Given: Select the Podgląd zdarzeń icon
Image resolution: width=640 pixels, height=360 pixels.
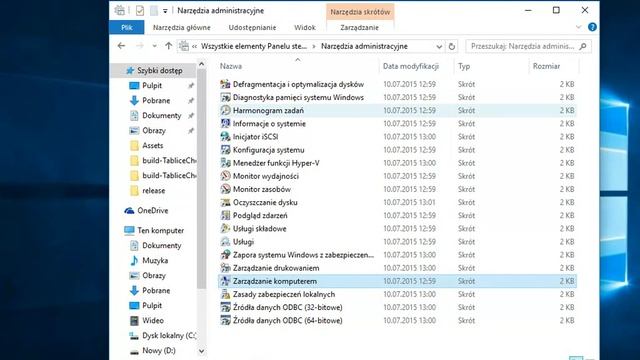Looking at the screenshot, I should (225, 215).
